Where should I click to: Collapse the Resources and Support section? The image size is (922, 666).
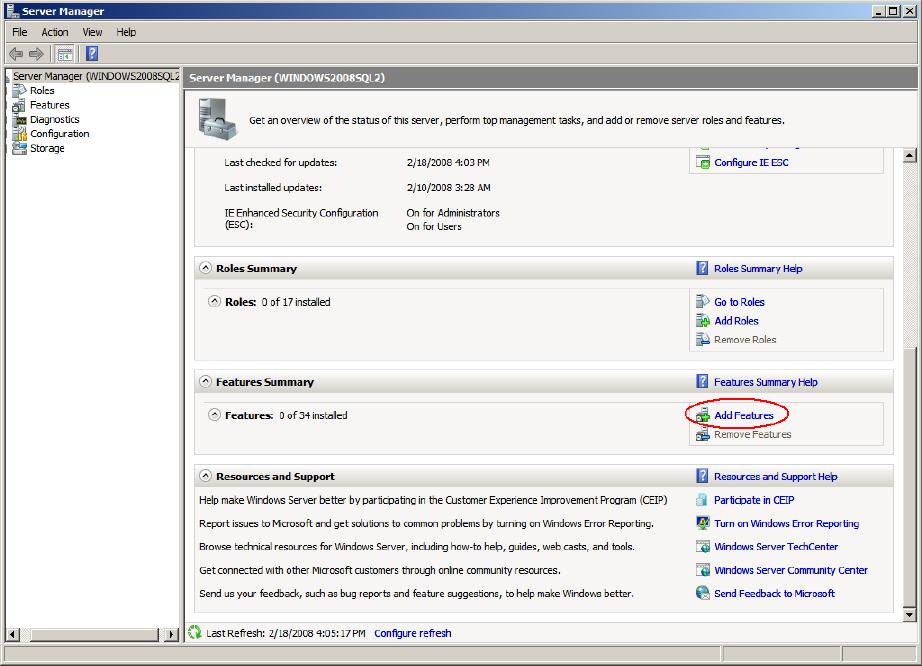click(205, 476)
